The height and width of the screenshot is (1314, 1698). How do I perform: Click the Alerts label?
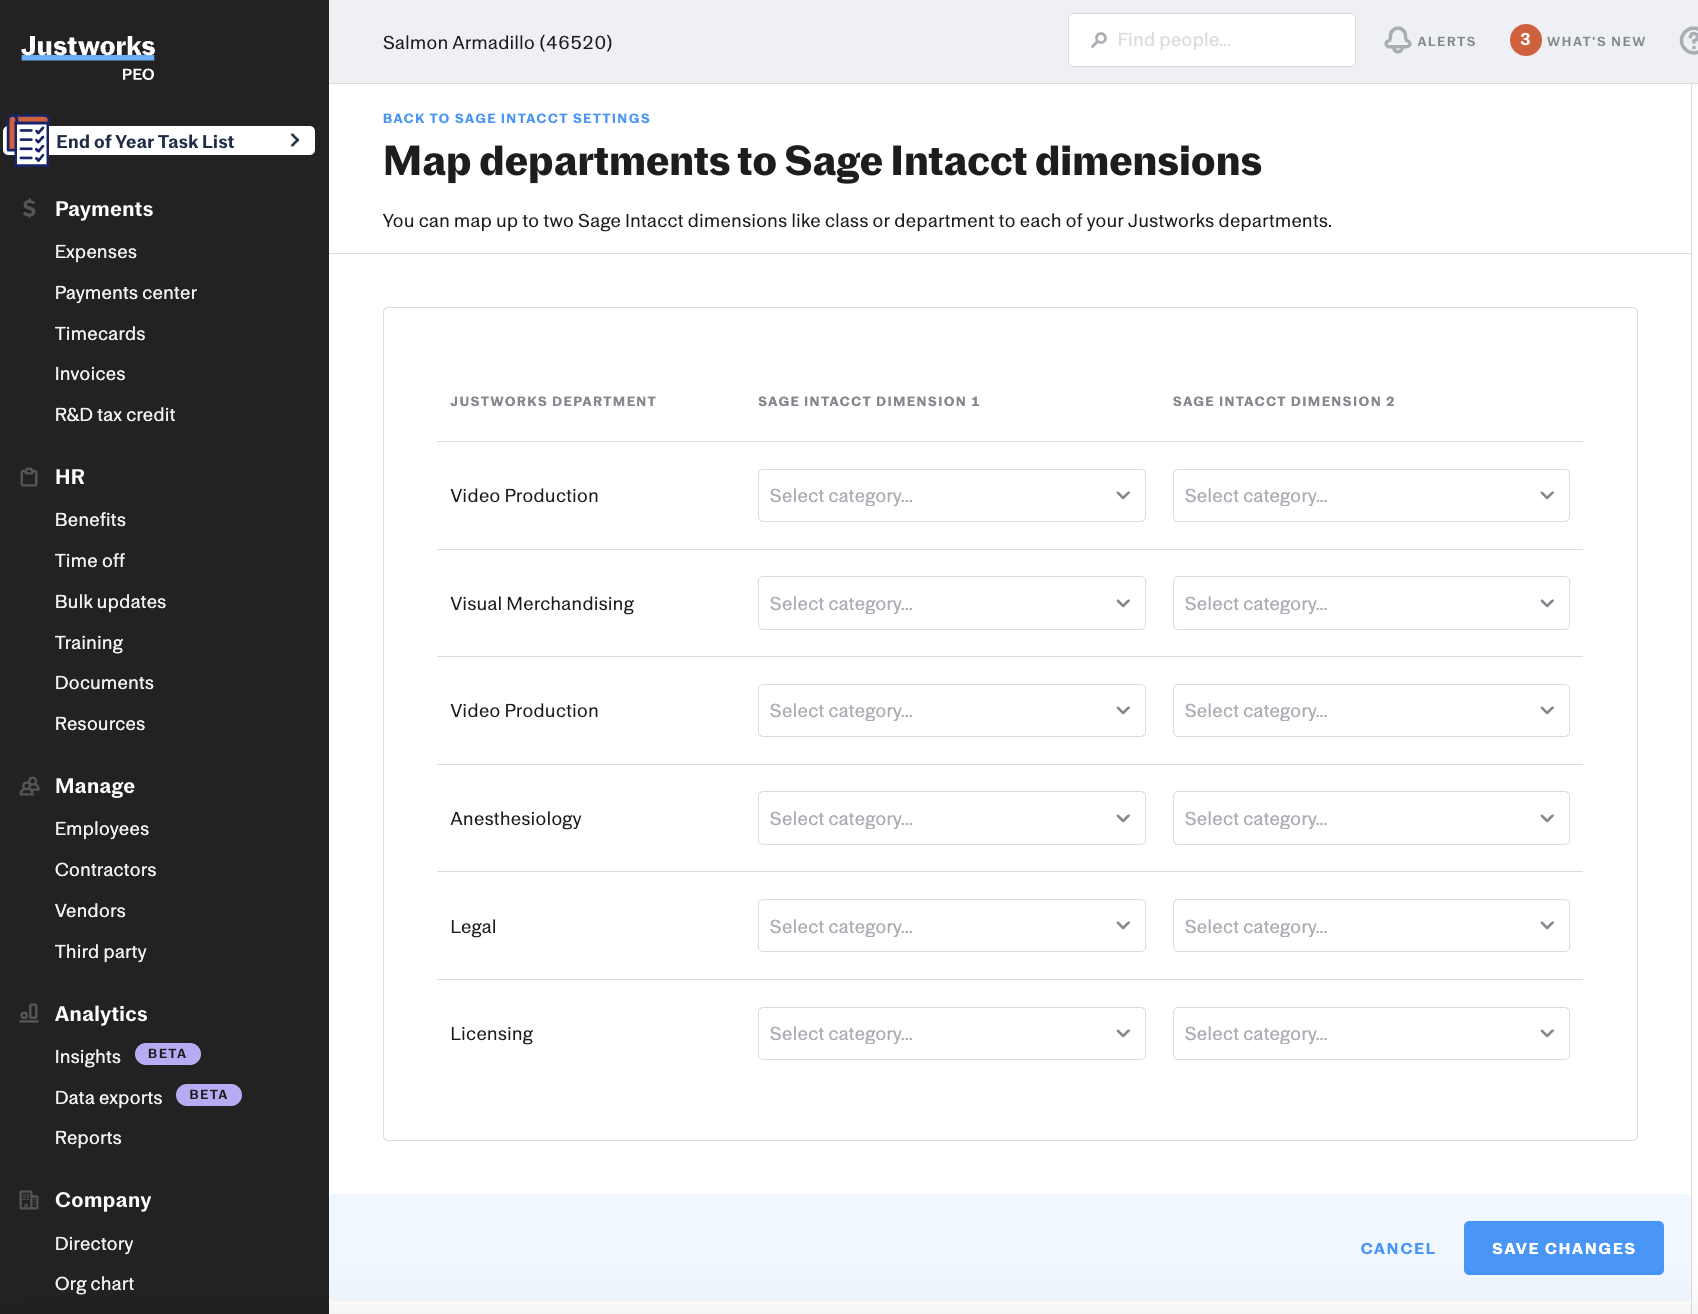(x=1446, y=41)
